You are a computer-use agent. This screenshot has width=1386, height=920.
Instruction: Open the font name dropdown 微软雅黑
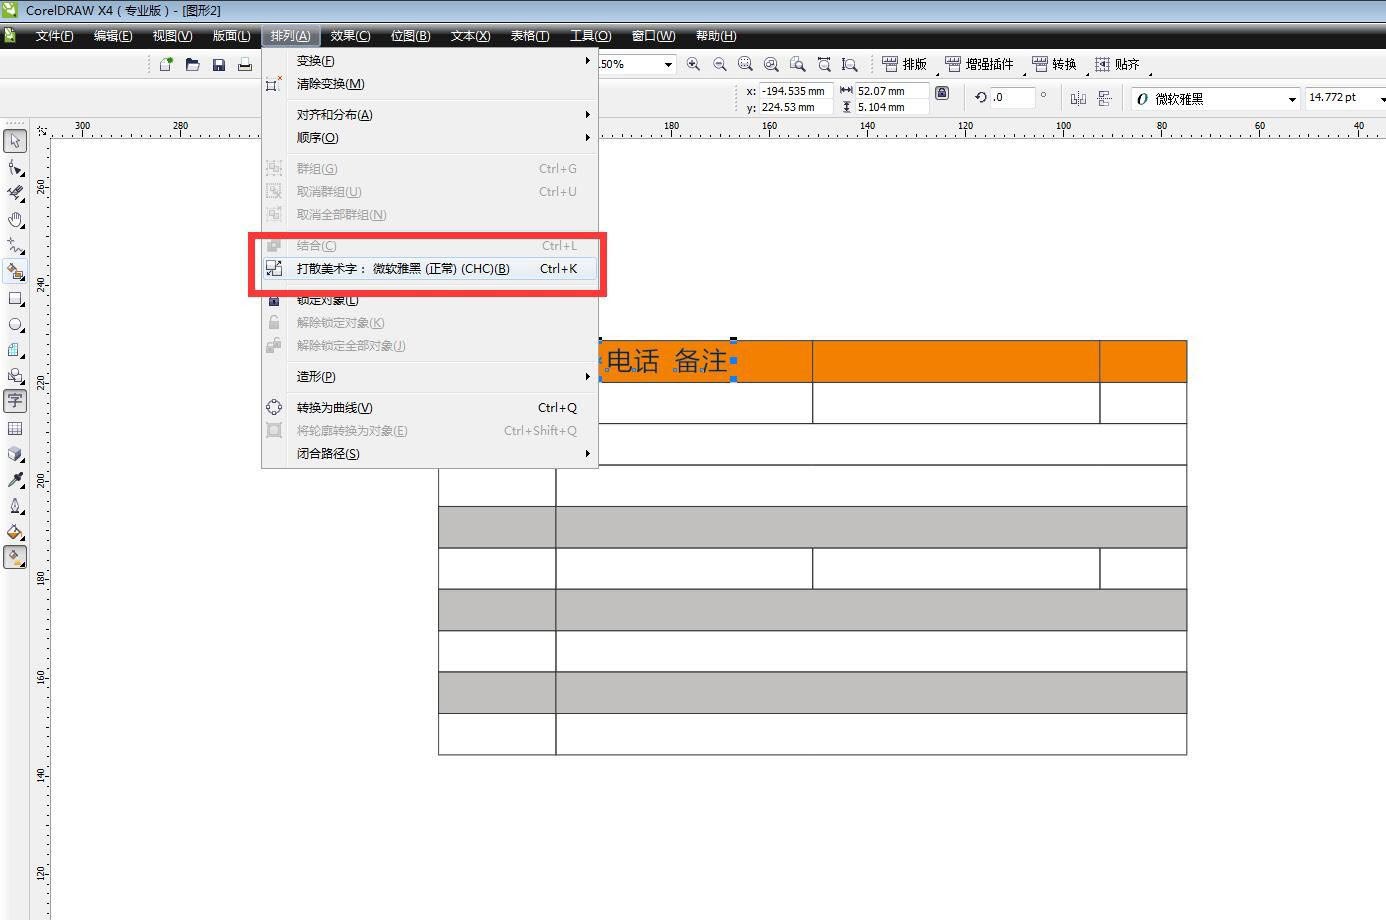(x=1291, y=99)
